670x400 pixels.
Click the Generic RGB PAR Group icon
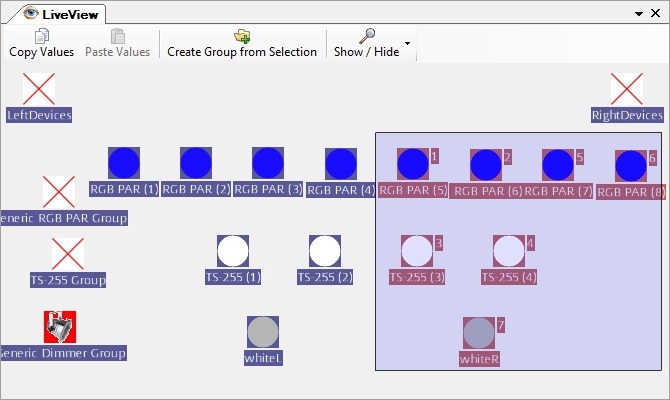59,192
